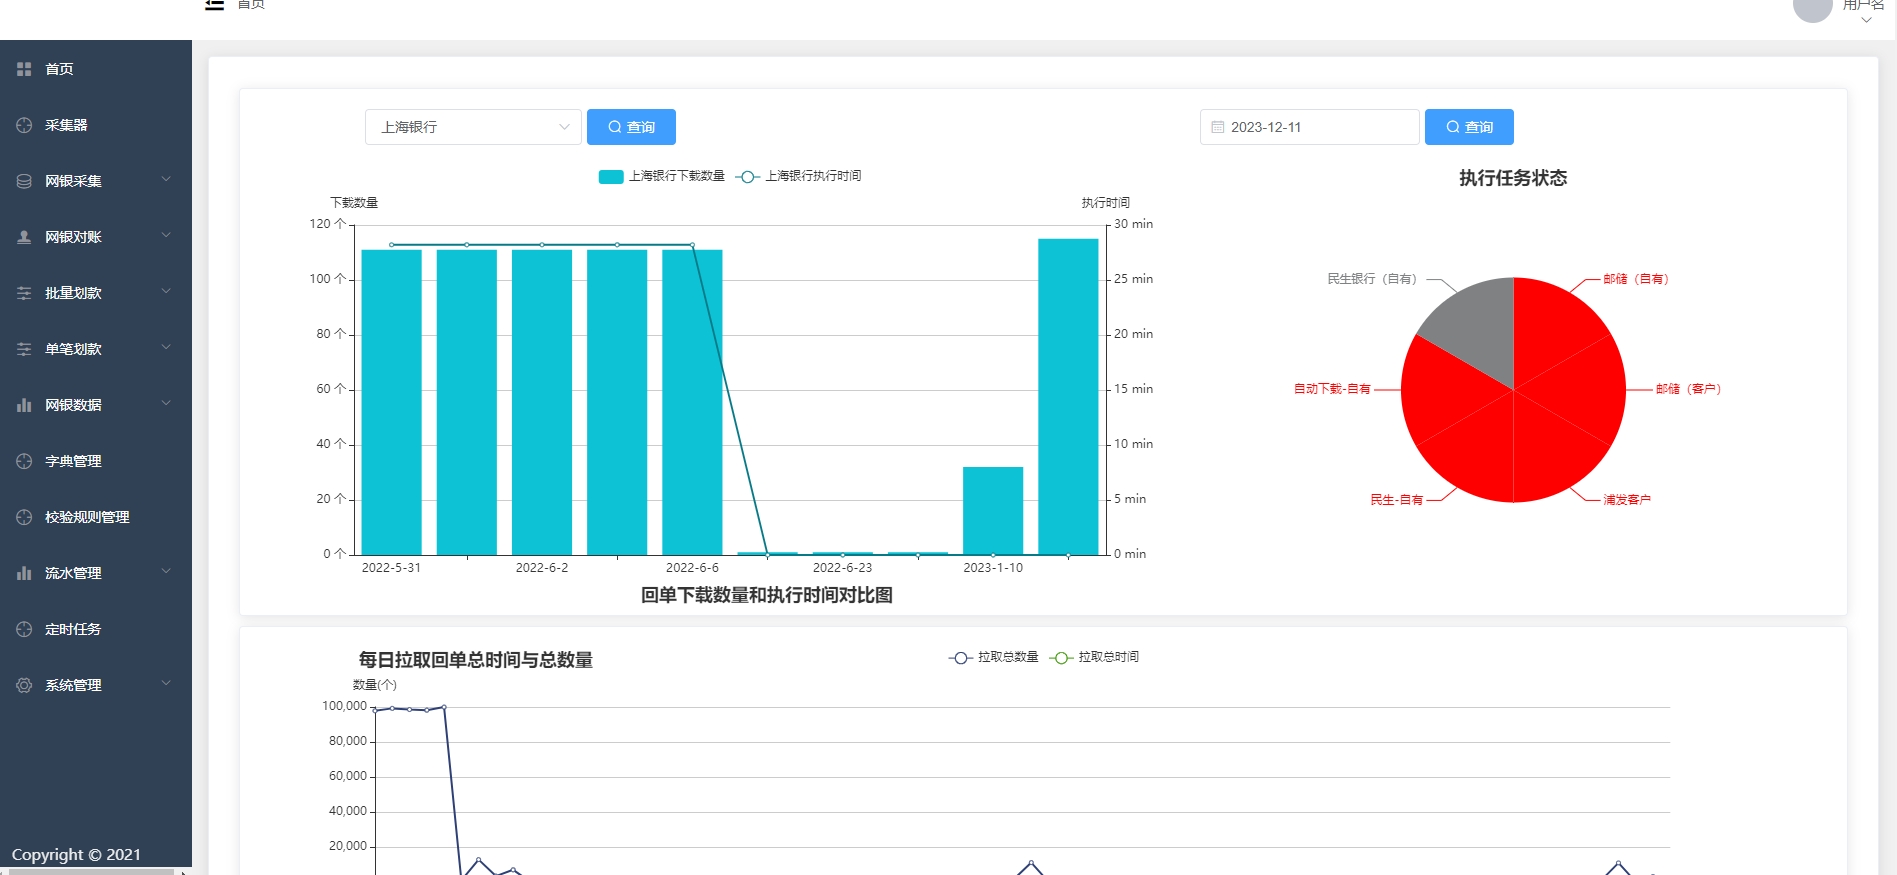The height and width of the screenshot is (875, 1897).
Task: Click the 邮储（客户） pie label
Action: point(1688,389)
